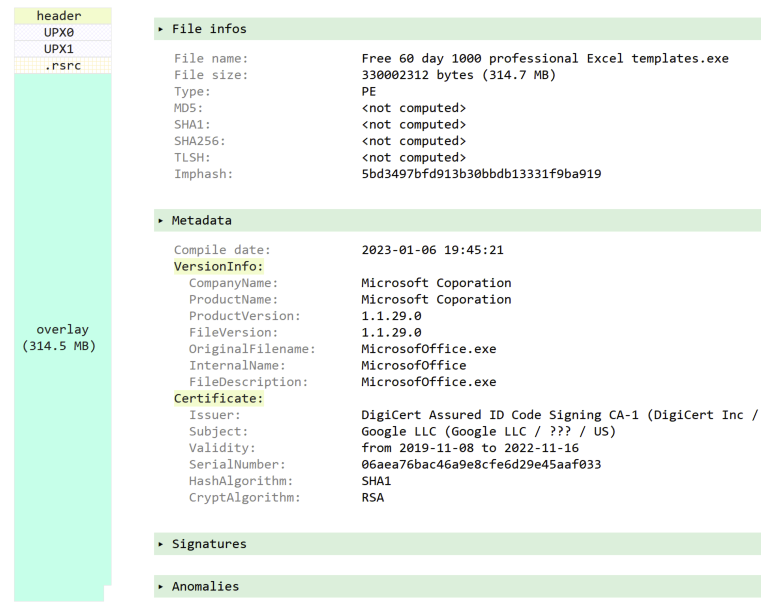Viewport: 761px width, 606px height.
Task: Select file name 'Free 60 day 1000 professional Excel templates.exe'
Action: coord(545,59)
